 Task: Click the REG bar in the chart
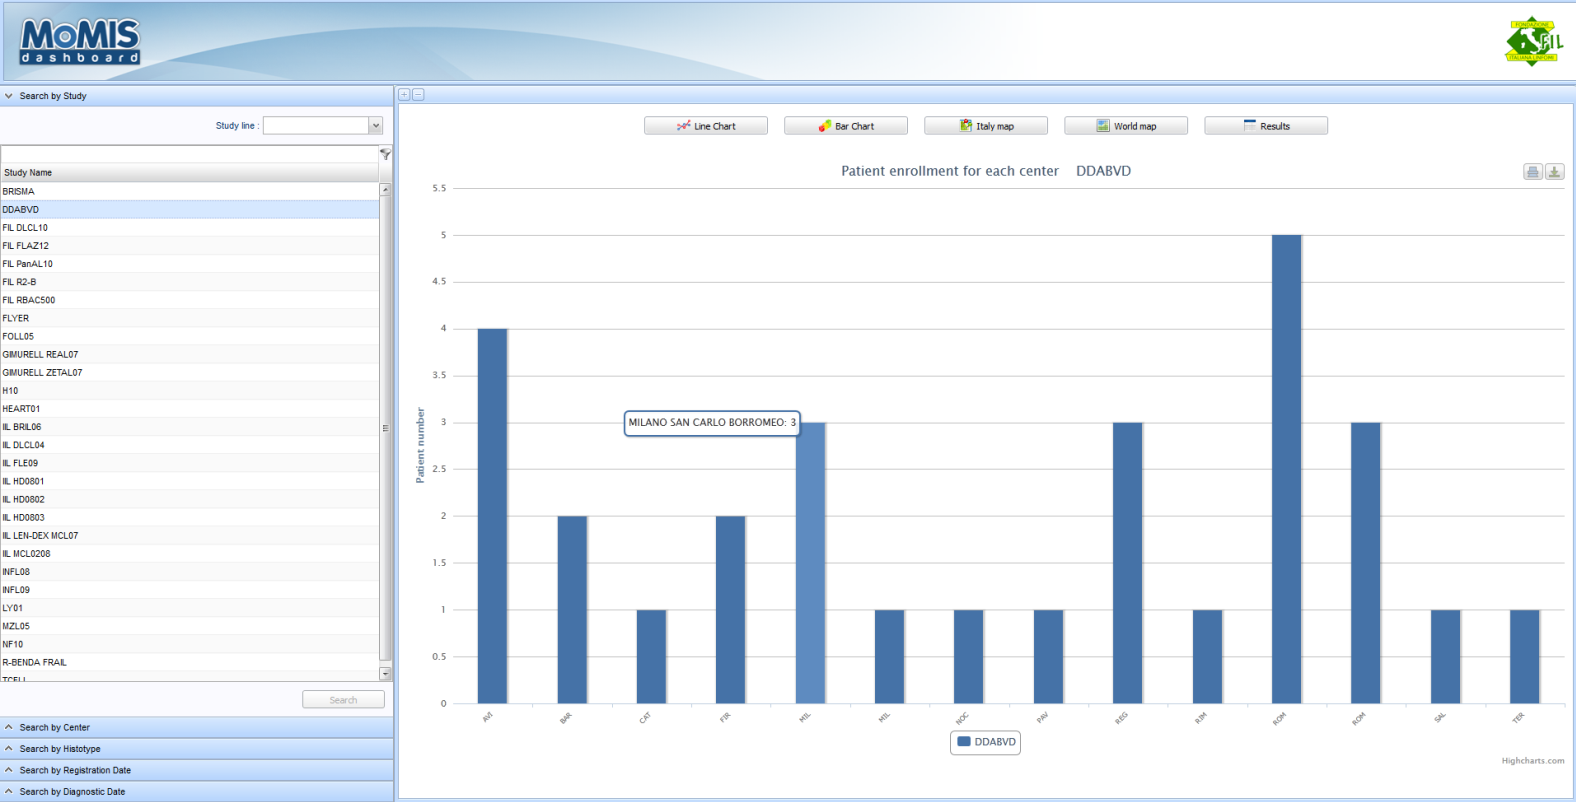[1127, 563]
